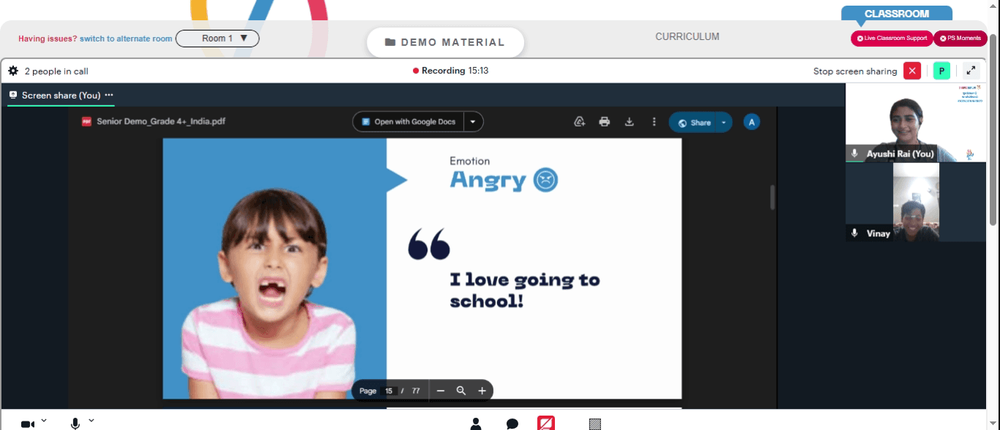The width and height of the screenshot is (1000, 430).
Task: Click the PDF page number field
Action: (x=390, y=390)
